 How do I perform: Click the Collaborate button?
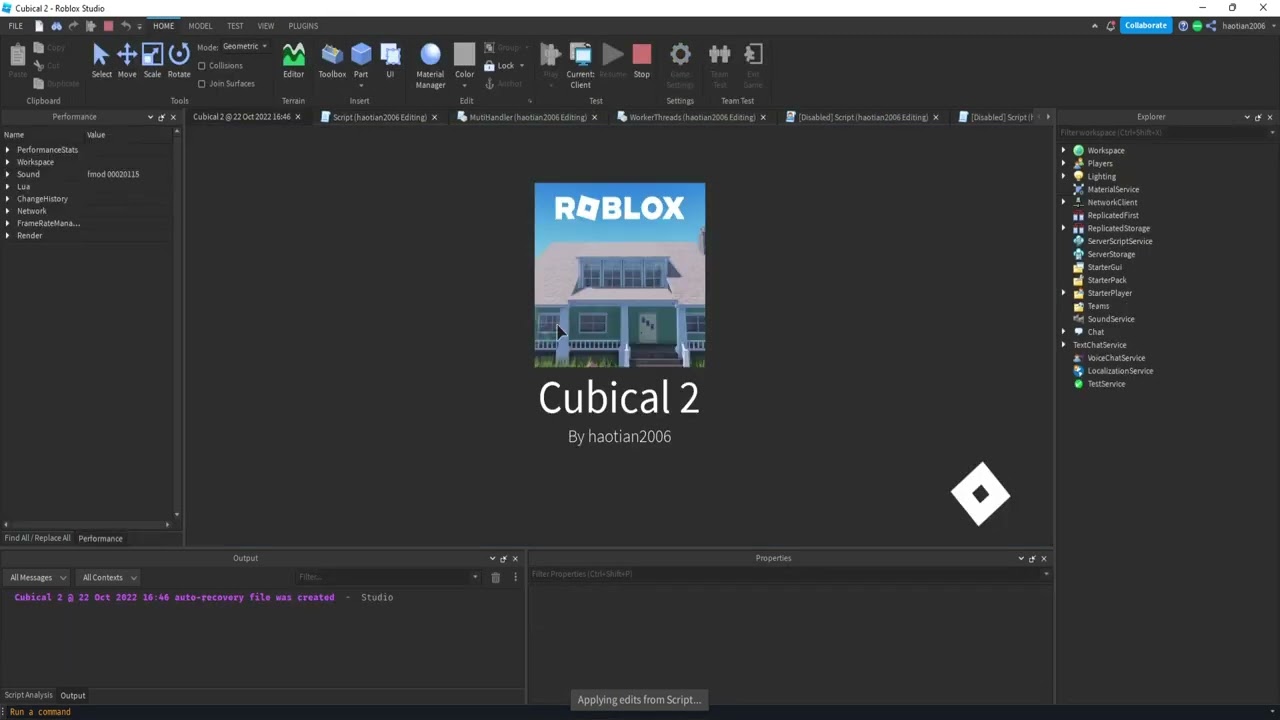(x=1146, y=26)
